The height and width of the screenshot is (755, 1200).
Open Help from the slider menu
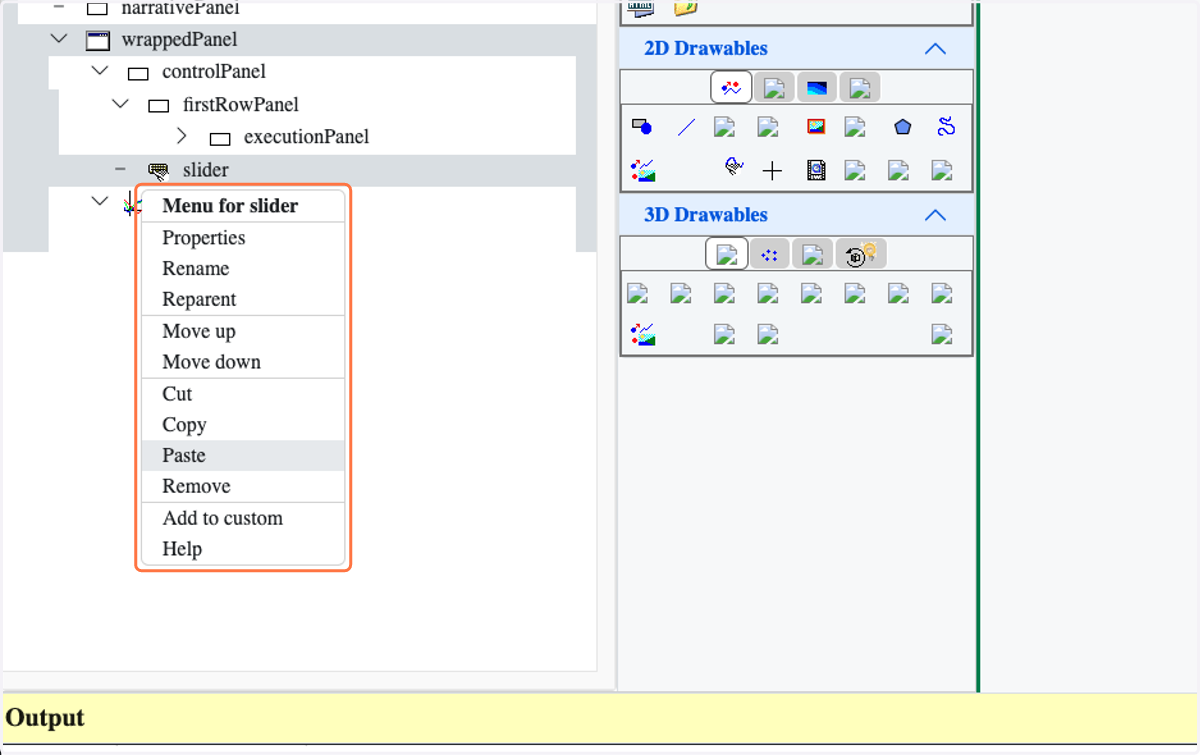pos(243,549)
